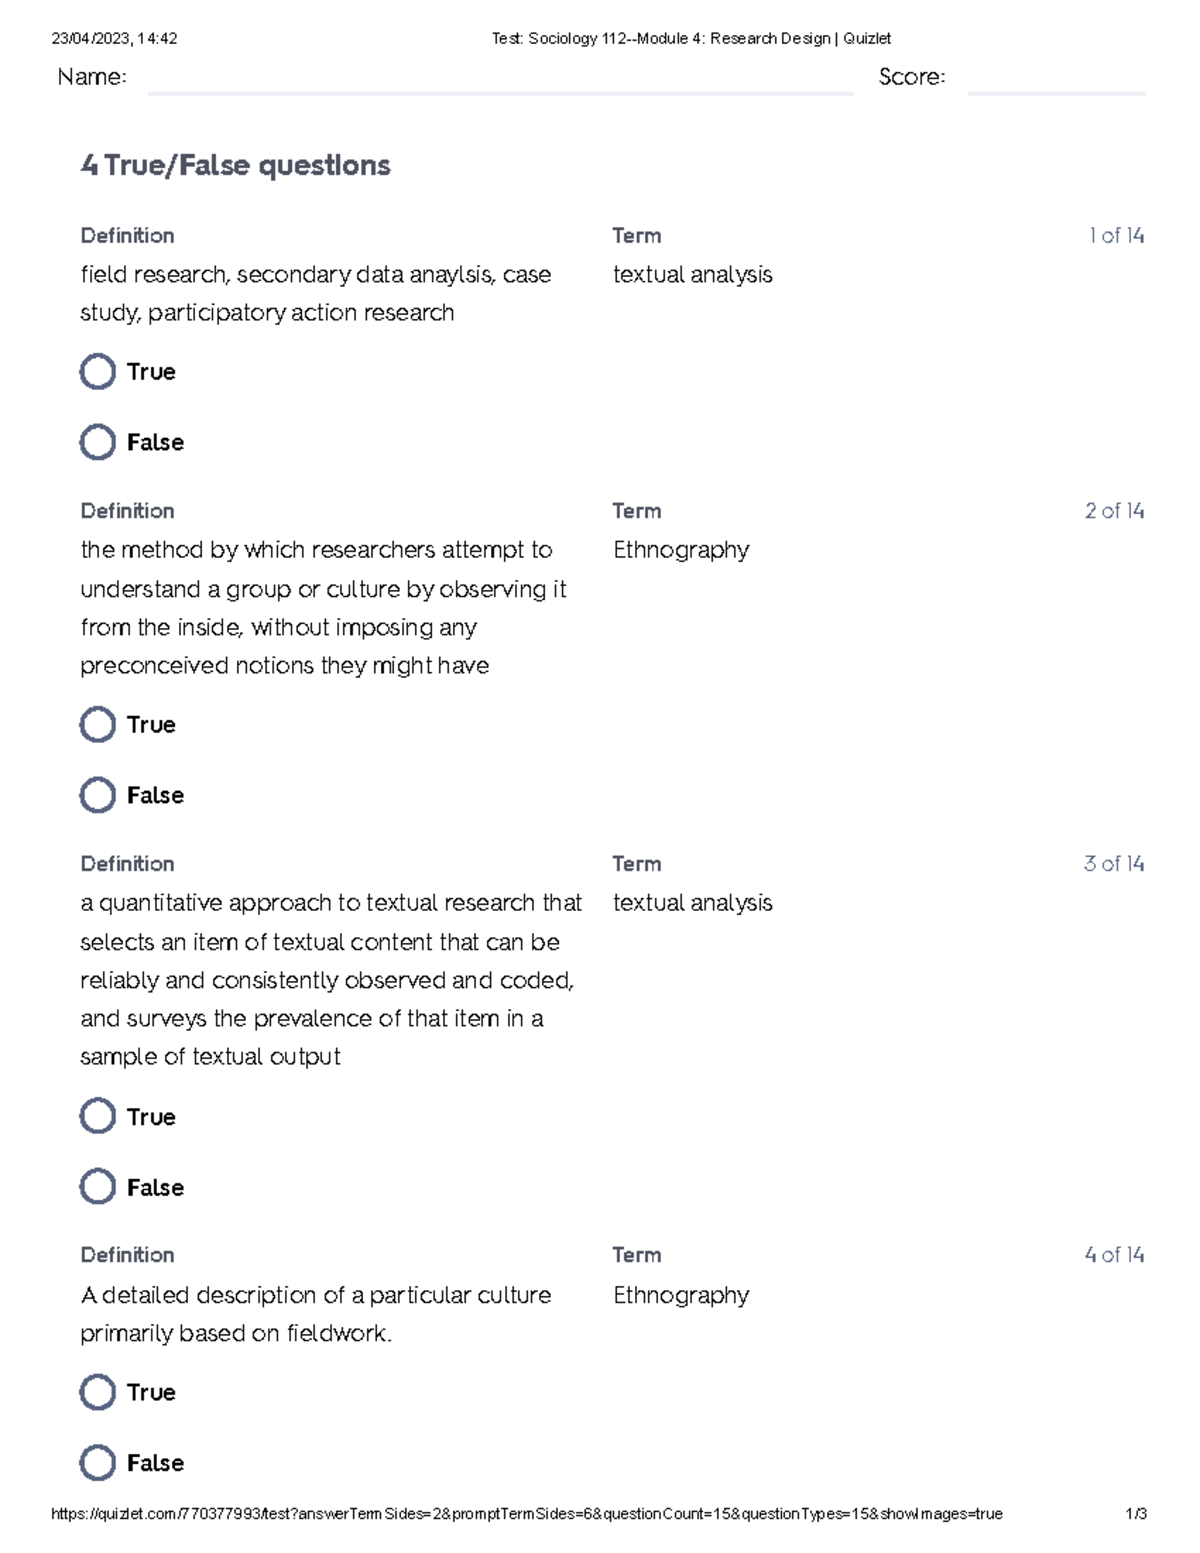
Task: Open the quizlet.com test URL in footer
Action: 526,1514
